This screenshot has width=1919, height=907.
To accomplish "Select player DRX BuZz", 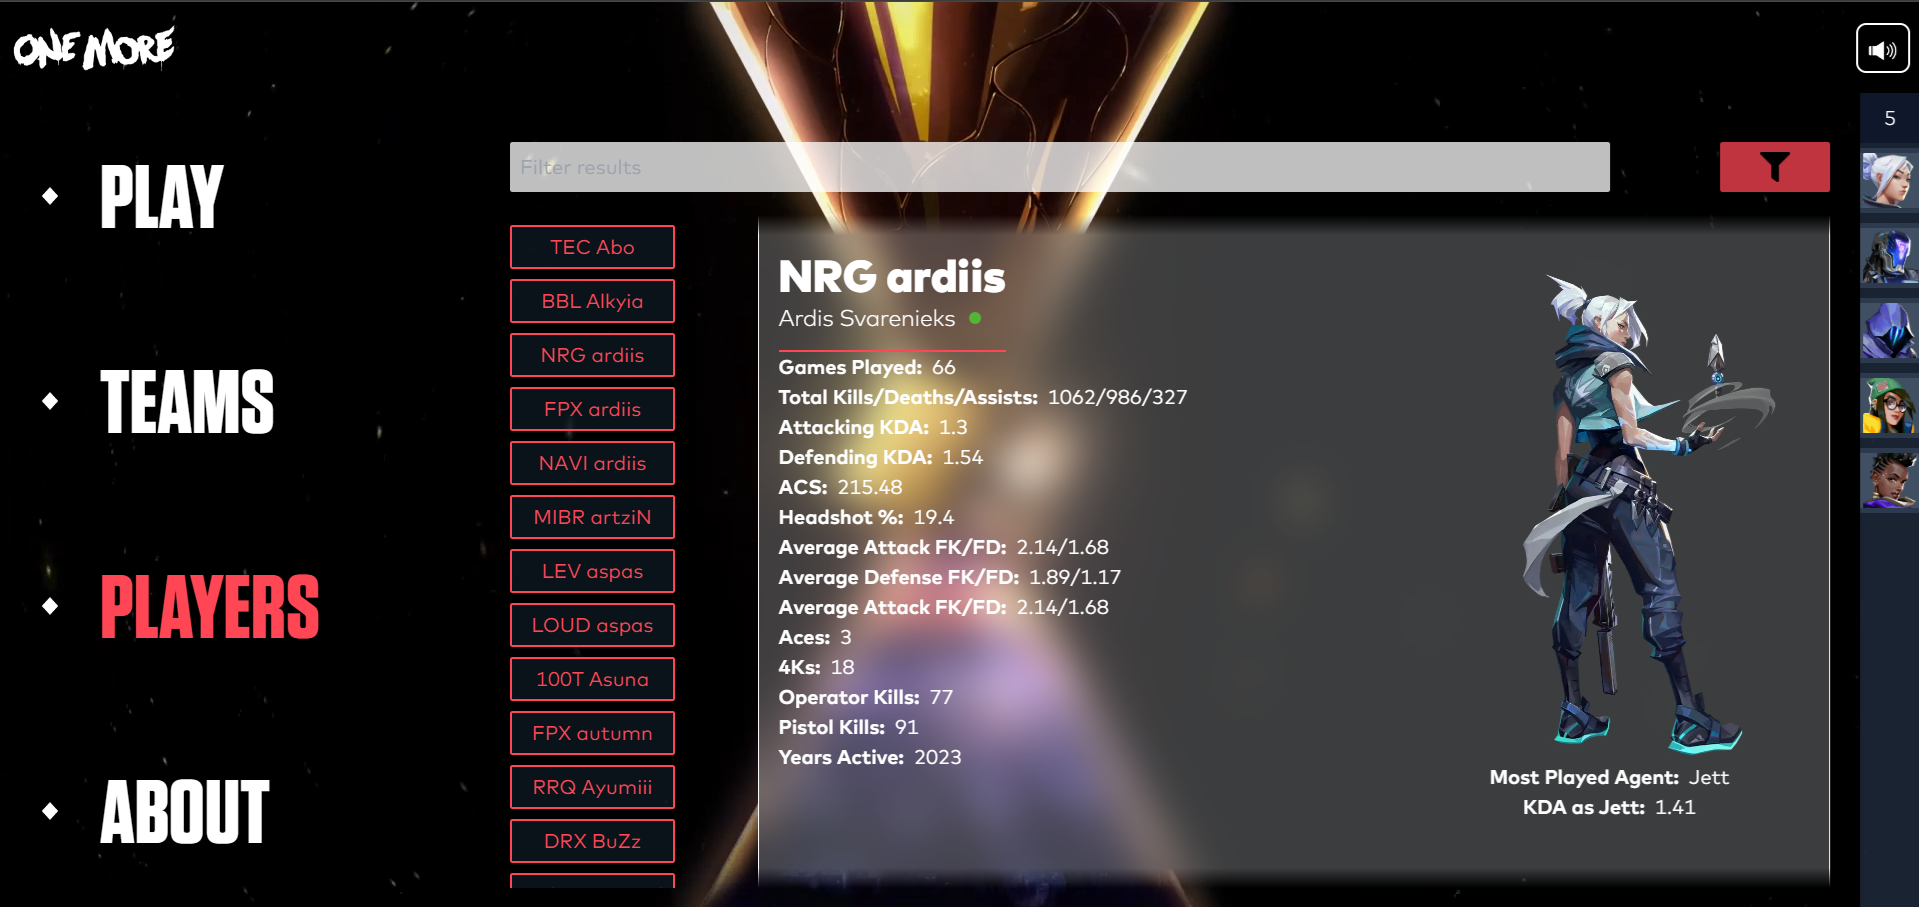I will pyautogui.click(x=592, y=841).
